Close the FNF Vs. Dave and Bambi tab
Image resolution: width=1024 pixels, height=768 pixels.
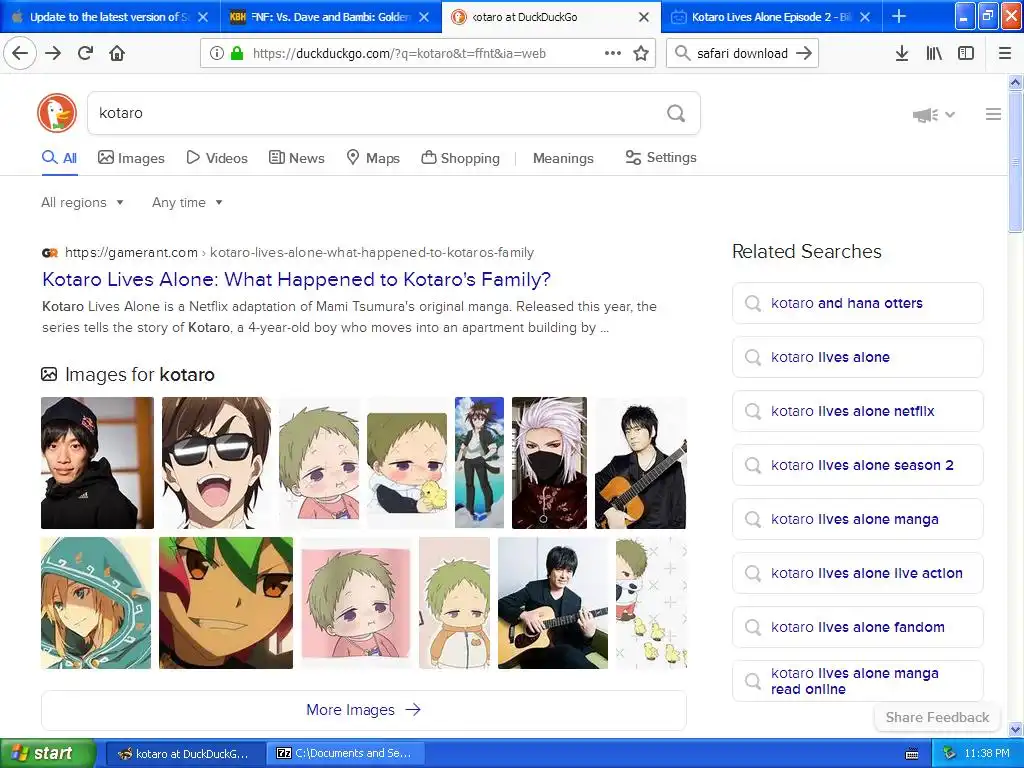[x=424, y=17]
